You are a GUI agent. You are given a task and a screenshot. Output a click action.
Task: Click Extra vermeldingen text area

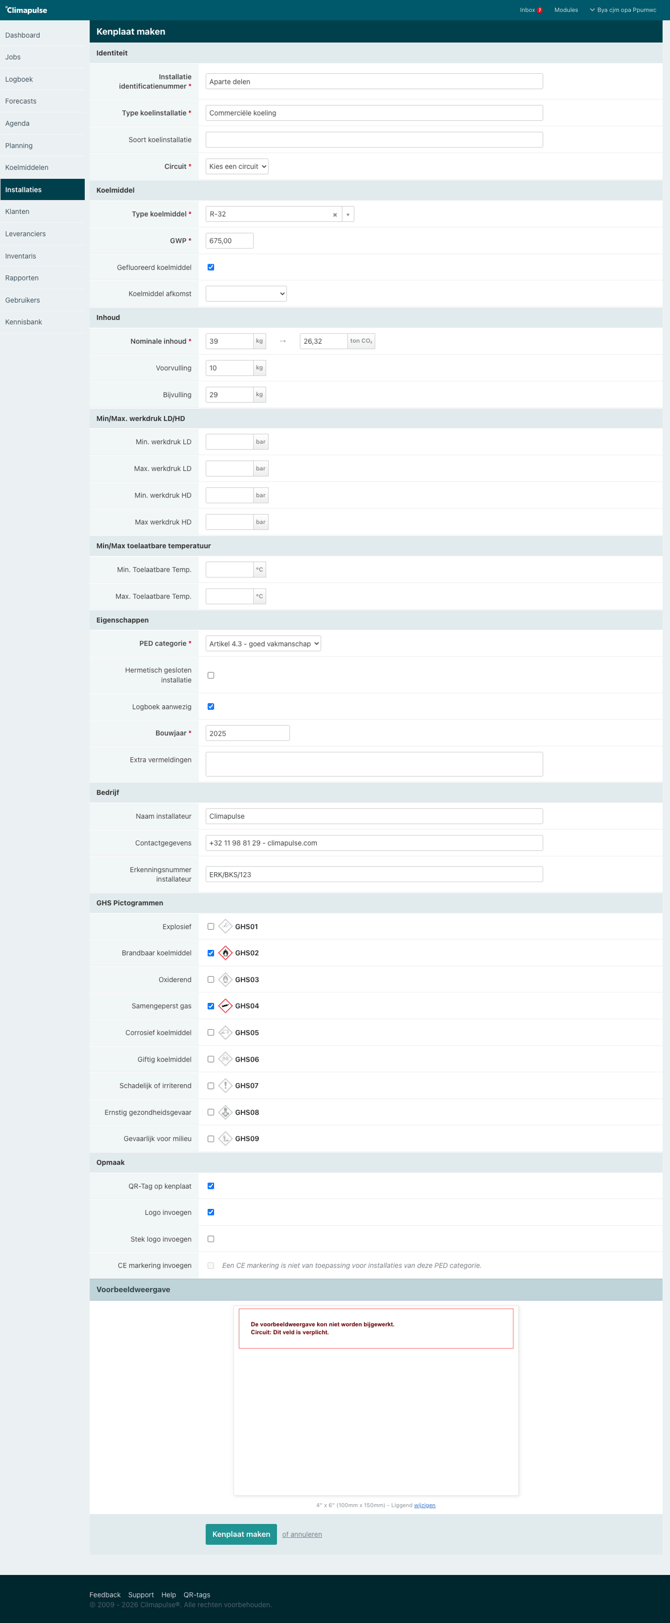click(x=374, y=764)
